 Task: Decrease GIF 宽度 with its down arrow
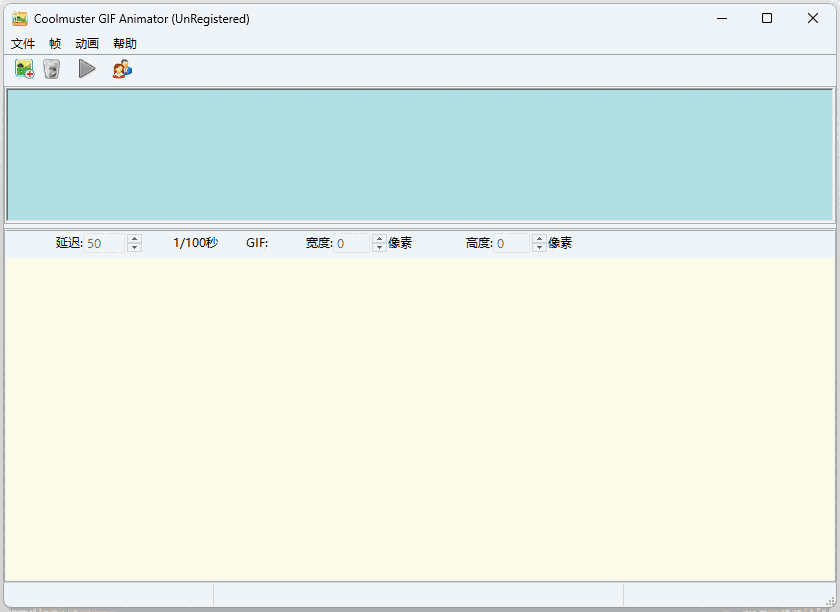pyautogui.click(x=379, y=247)
